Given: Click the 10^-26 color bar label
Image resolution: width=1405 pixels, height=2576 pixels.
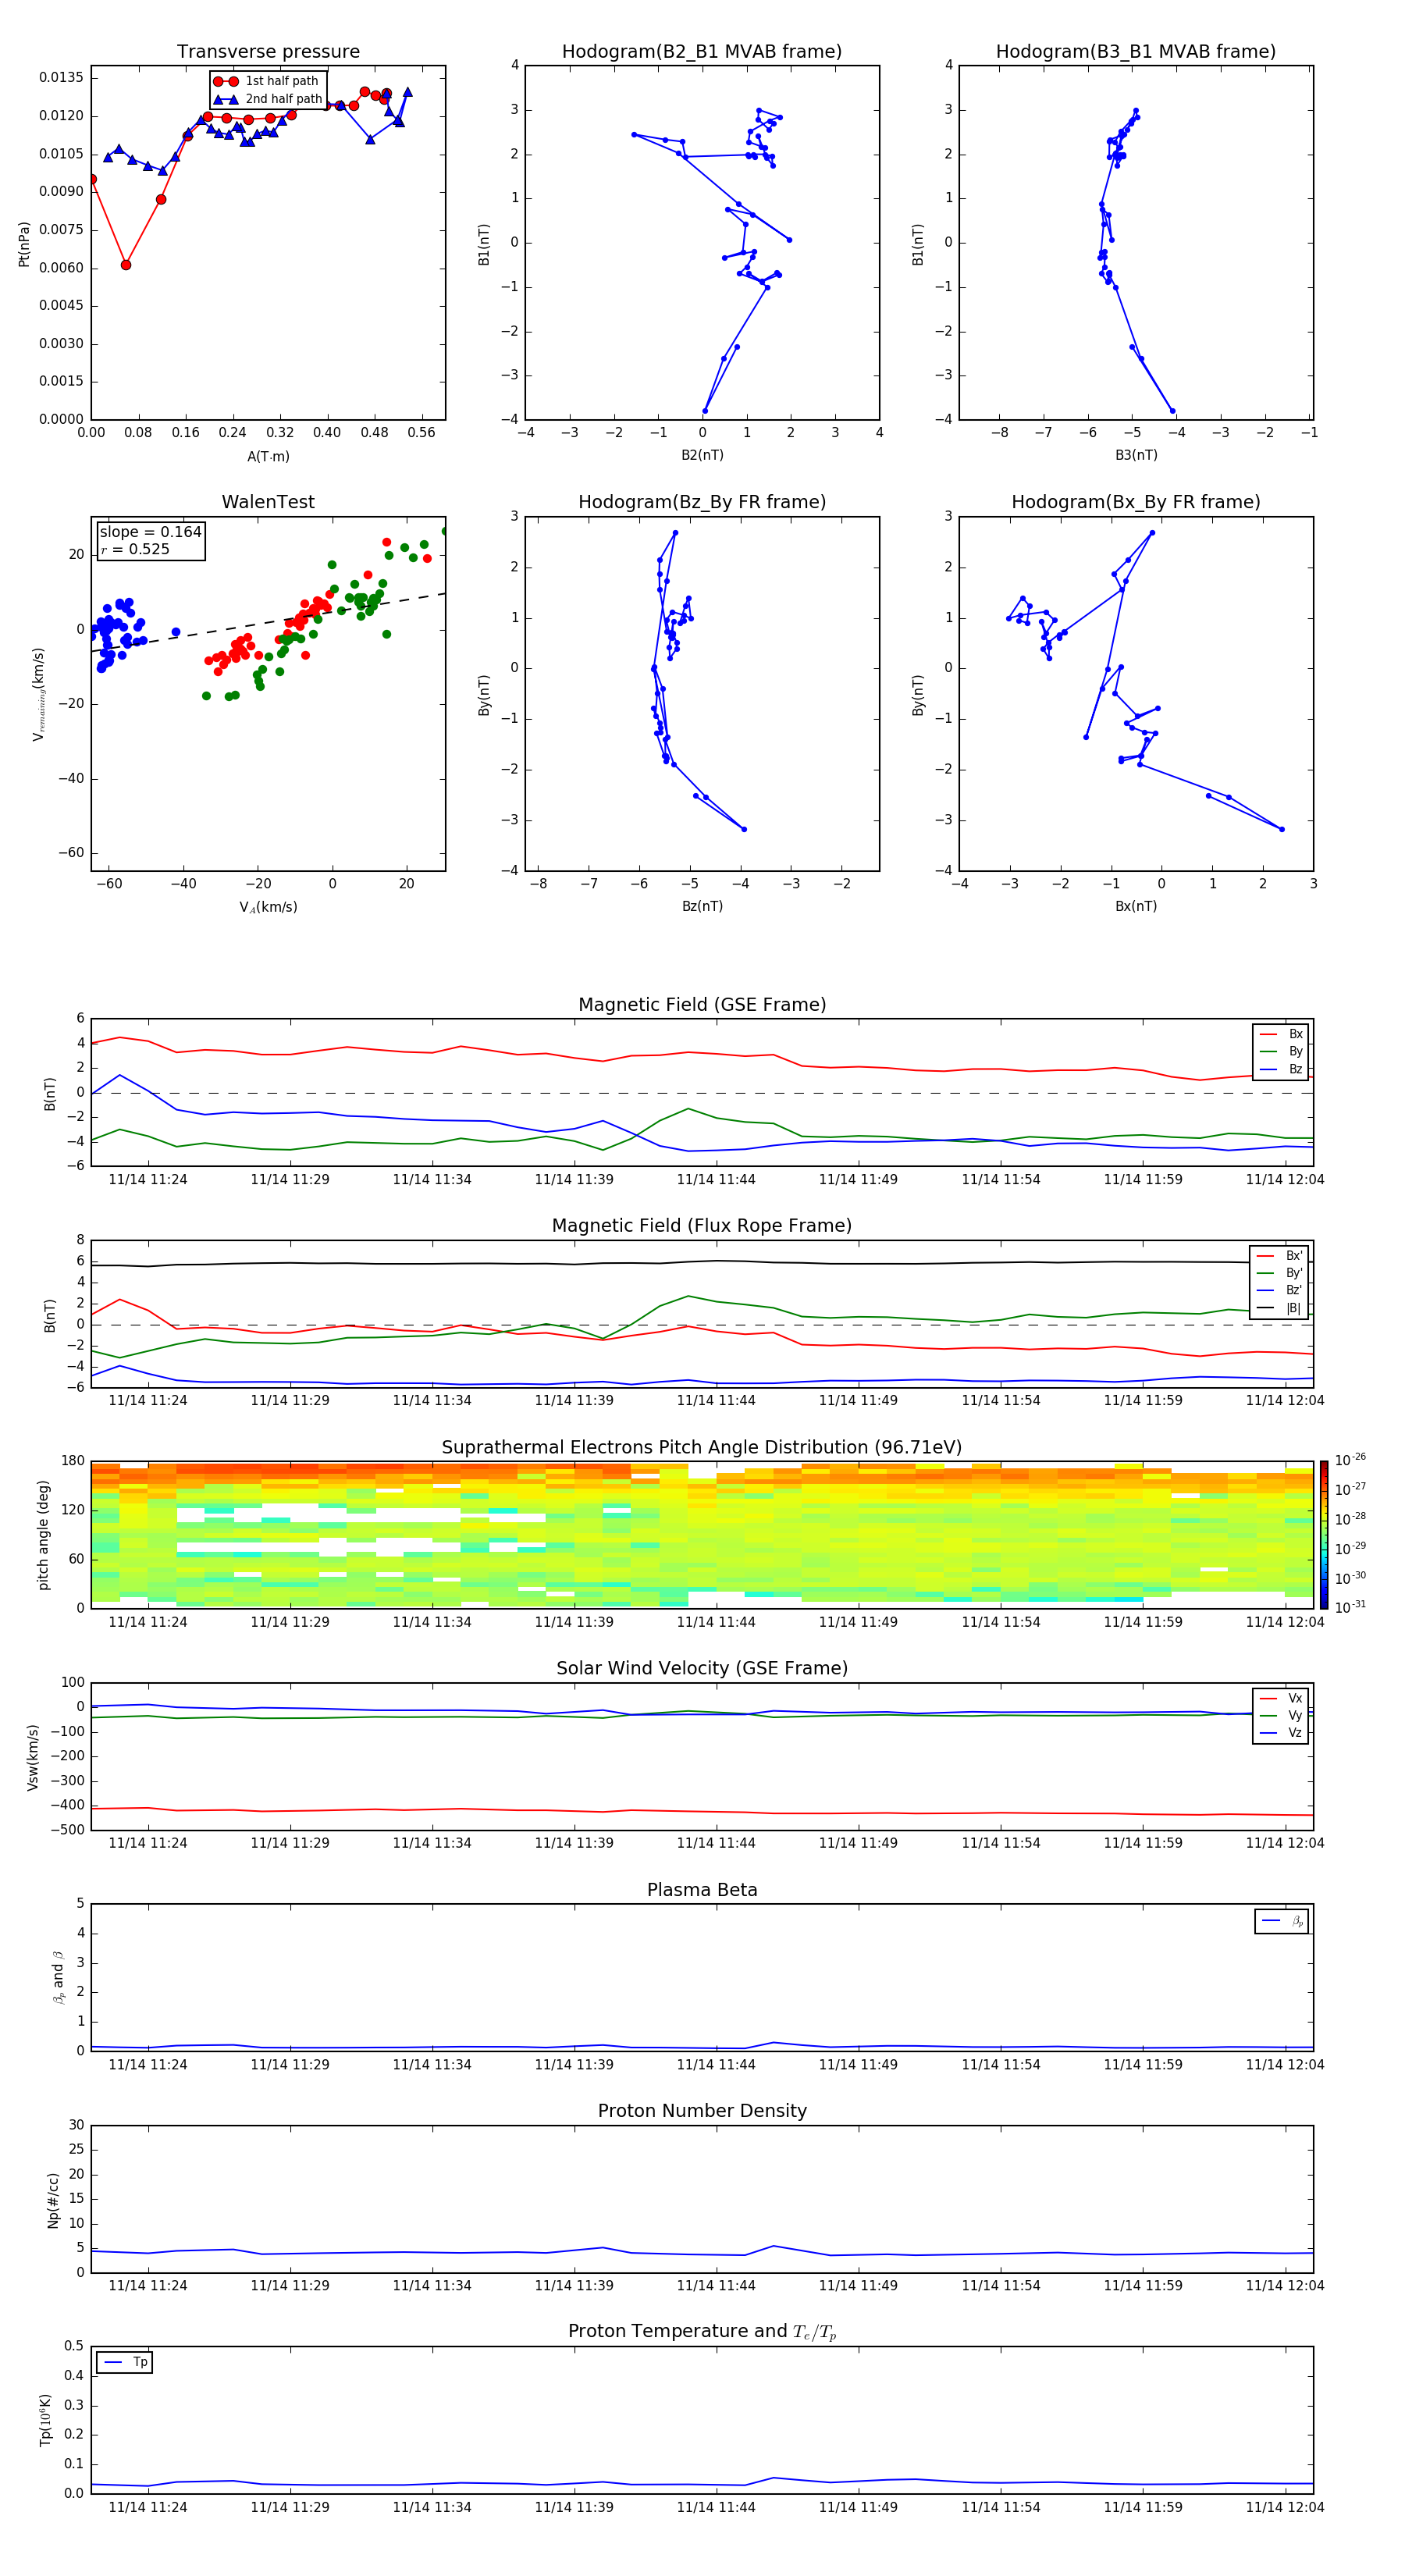Looking at the screenshot, I should coord(1350,1460).
